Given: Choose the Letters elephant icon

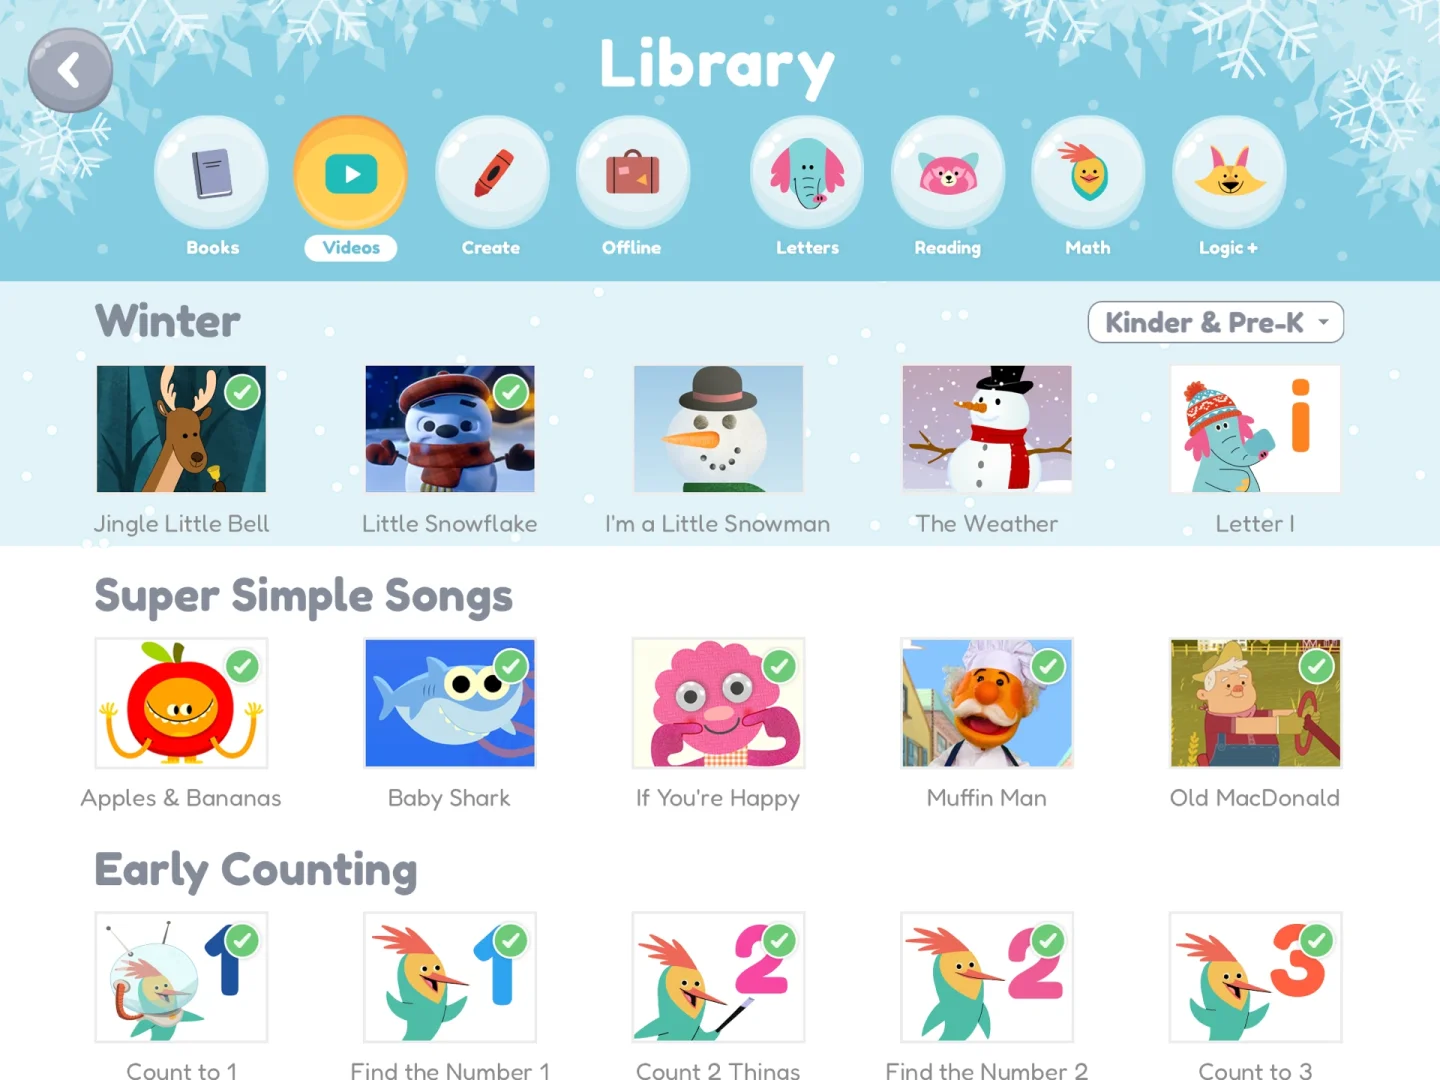Looking at the screenshot, I should coord(807,173).
